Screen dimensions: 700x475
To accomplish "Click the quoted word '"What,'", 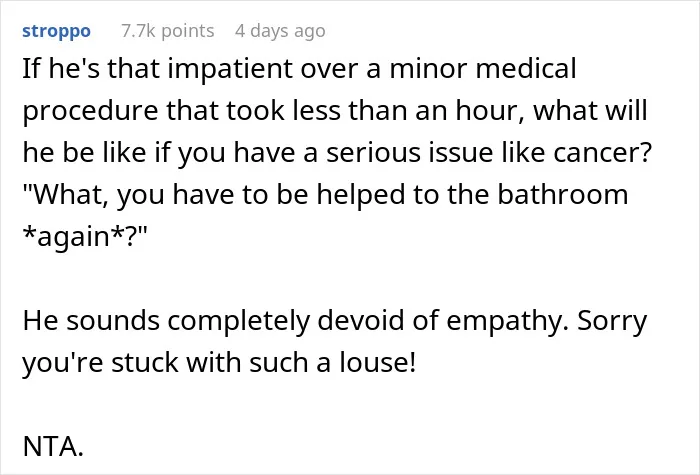I will [65, 195].
